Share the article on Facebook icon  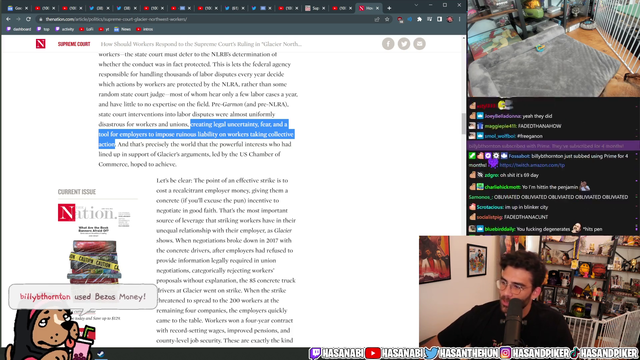(x=388, y=44)
